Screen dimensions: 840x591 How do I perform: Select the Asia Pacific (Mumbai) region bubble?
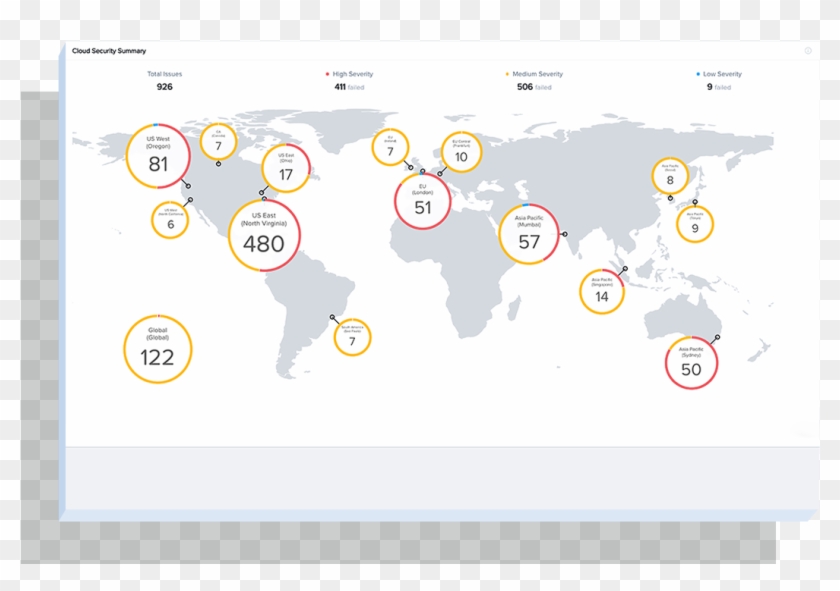530,231
